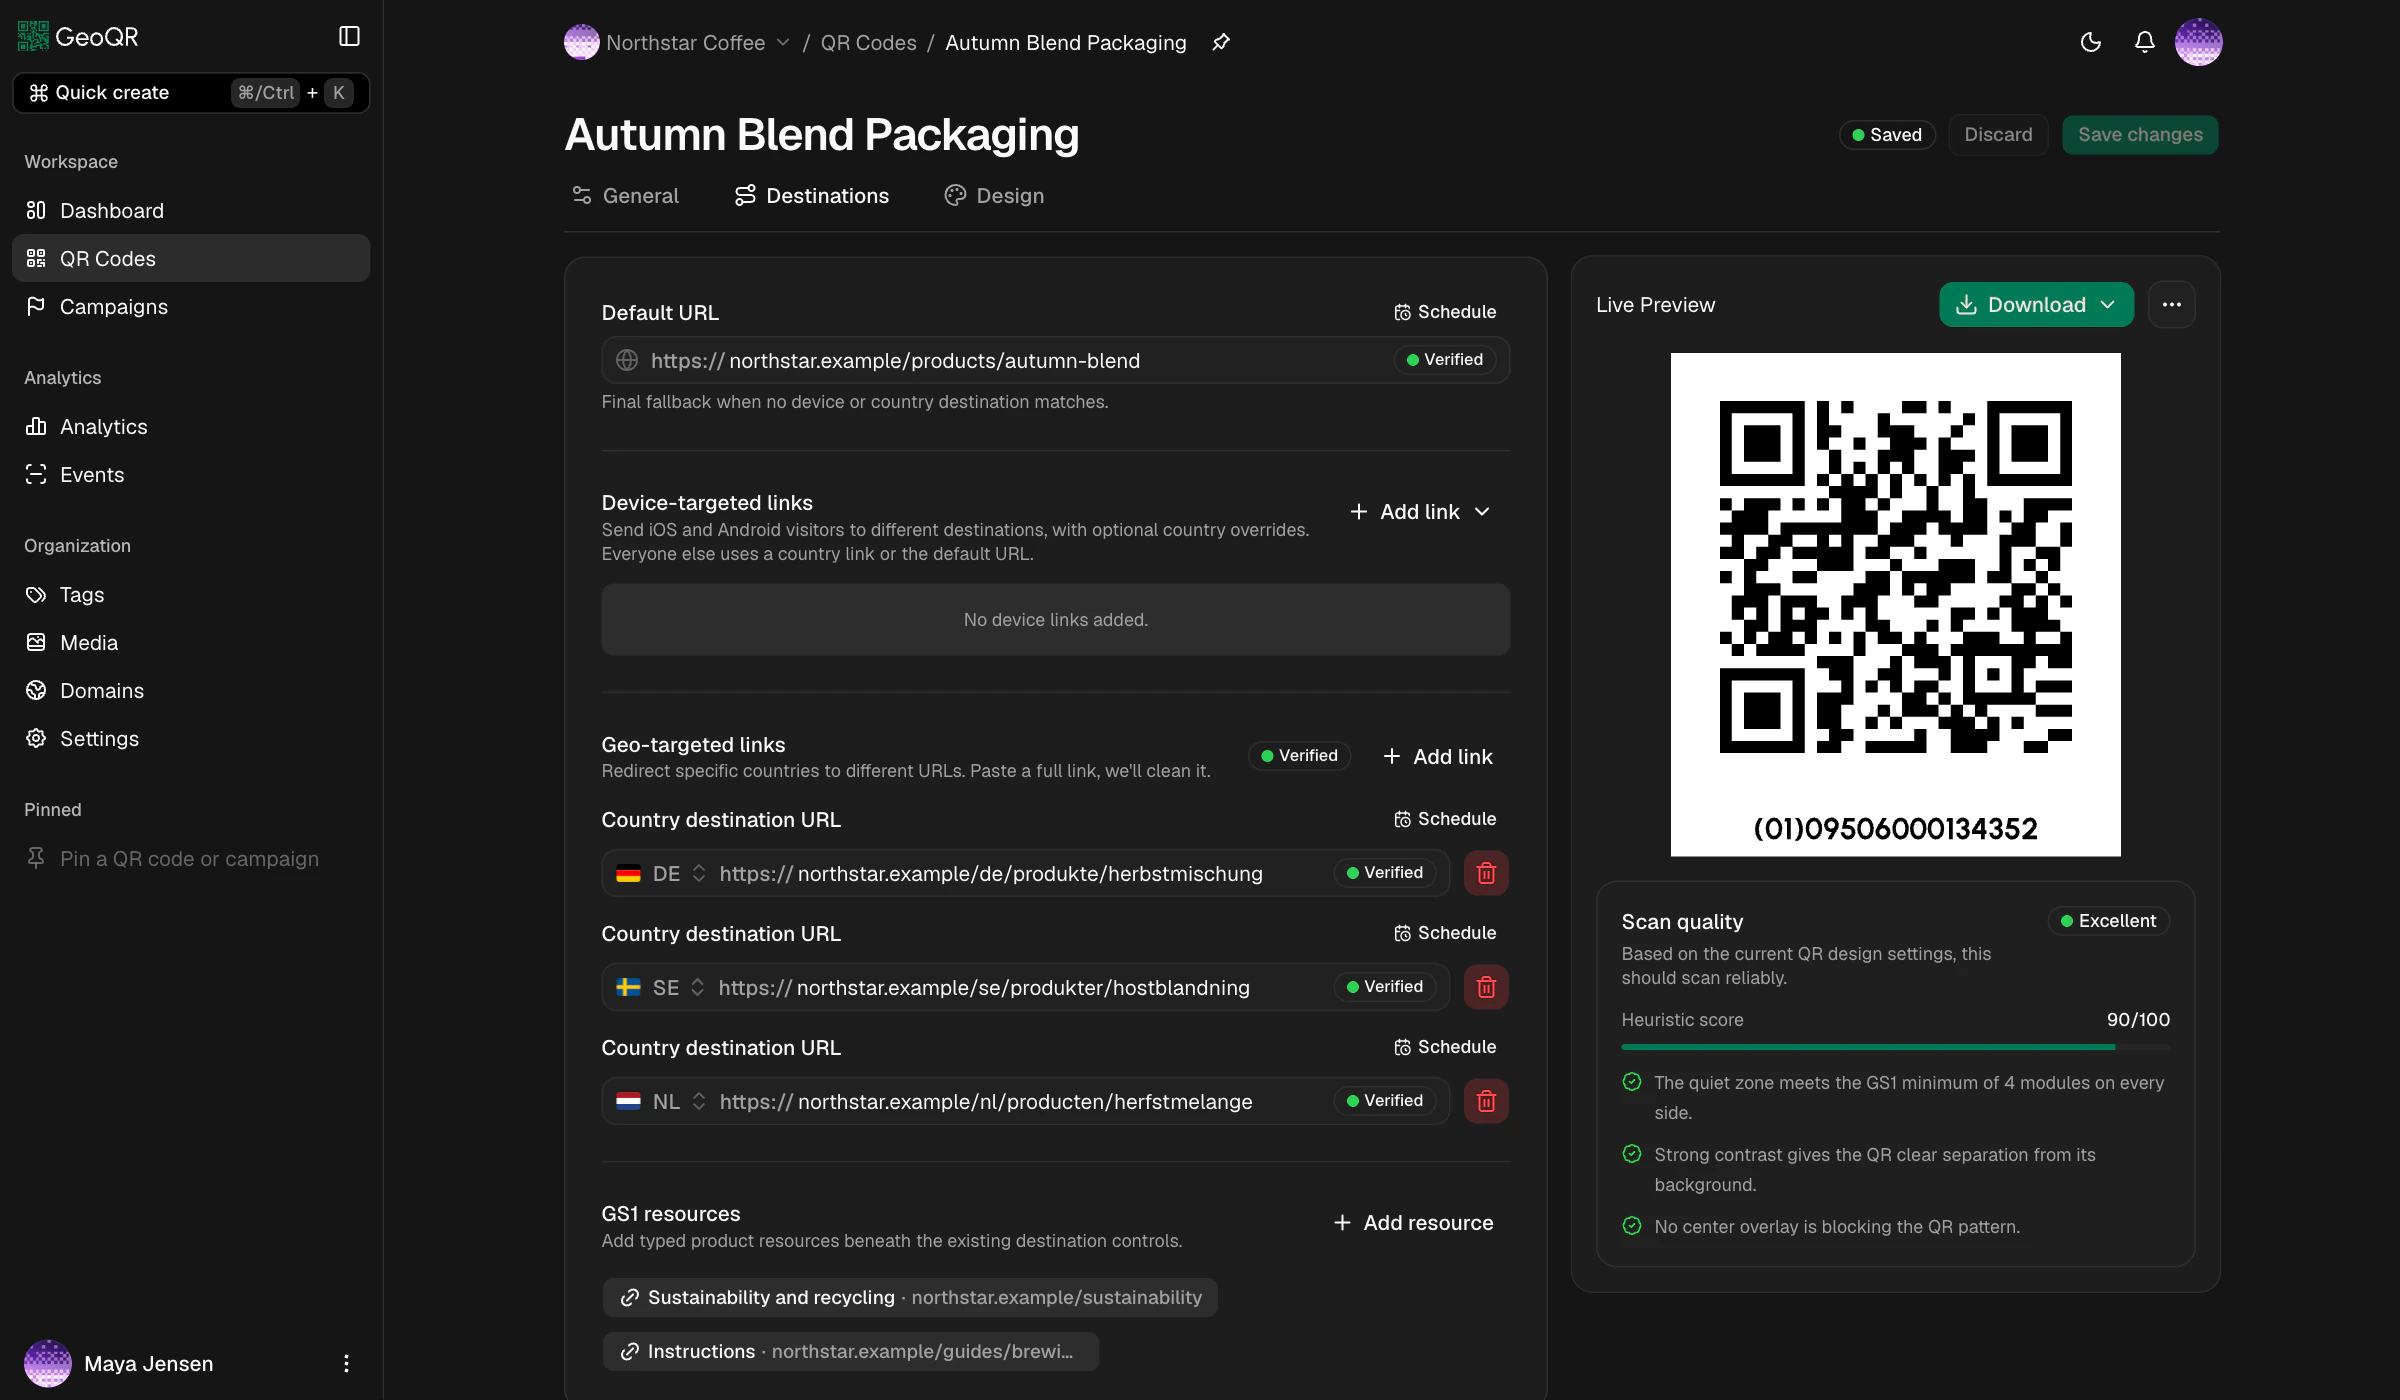This screenshot has width=2400, height=1400.
Task: Open Settings in the sidebar
Action: (x=191, y=738)
